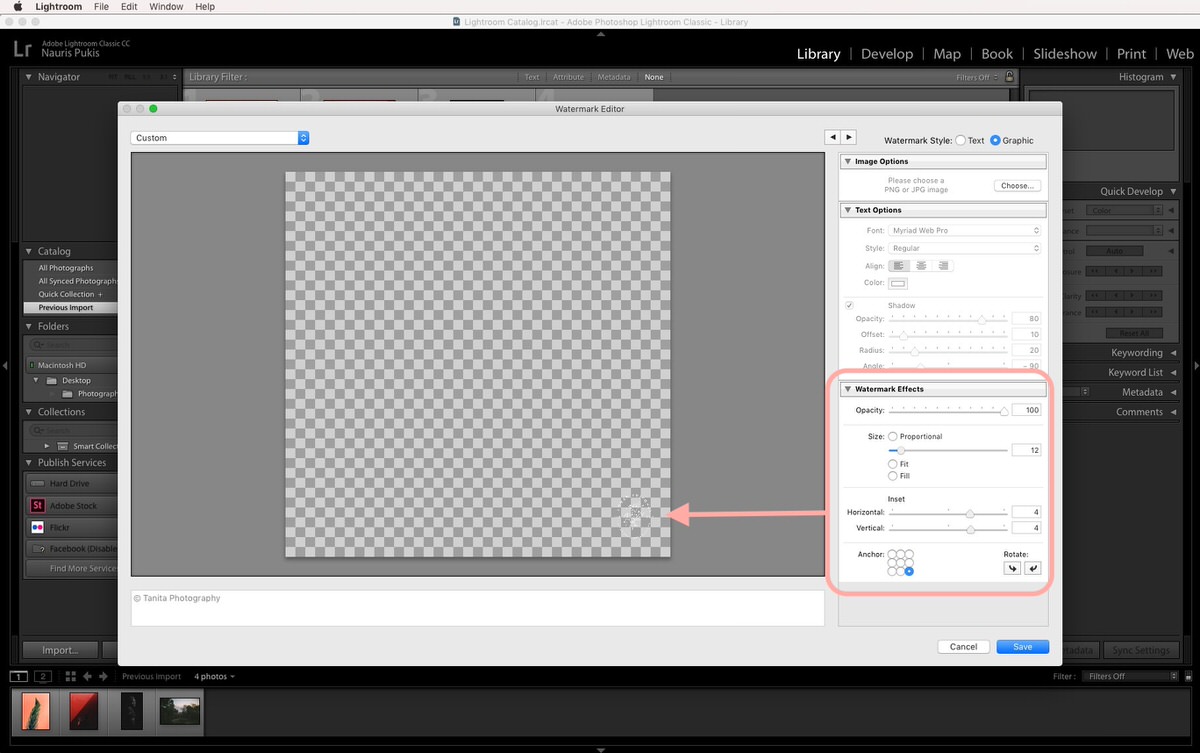Select the red photo thumbnail in filmstrip
This screenshot has width=1200, height=753.
pos(83,710)
